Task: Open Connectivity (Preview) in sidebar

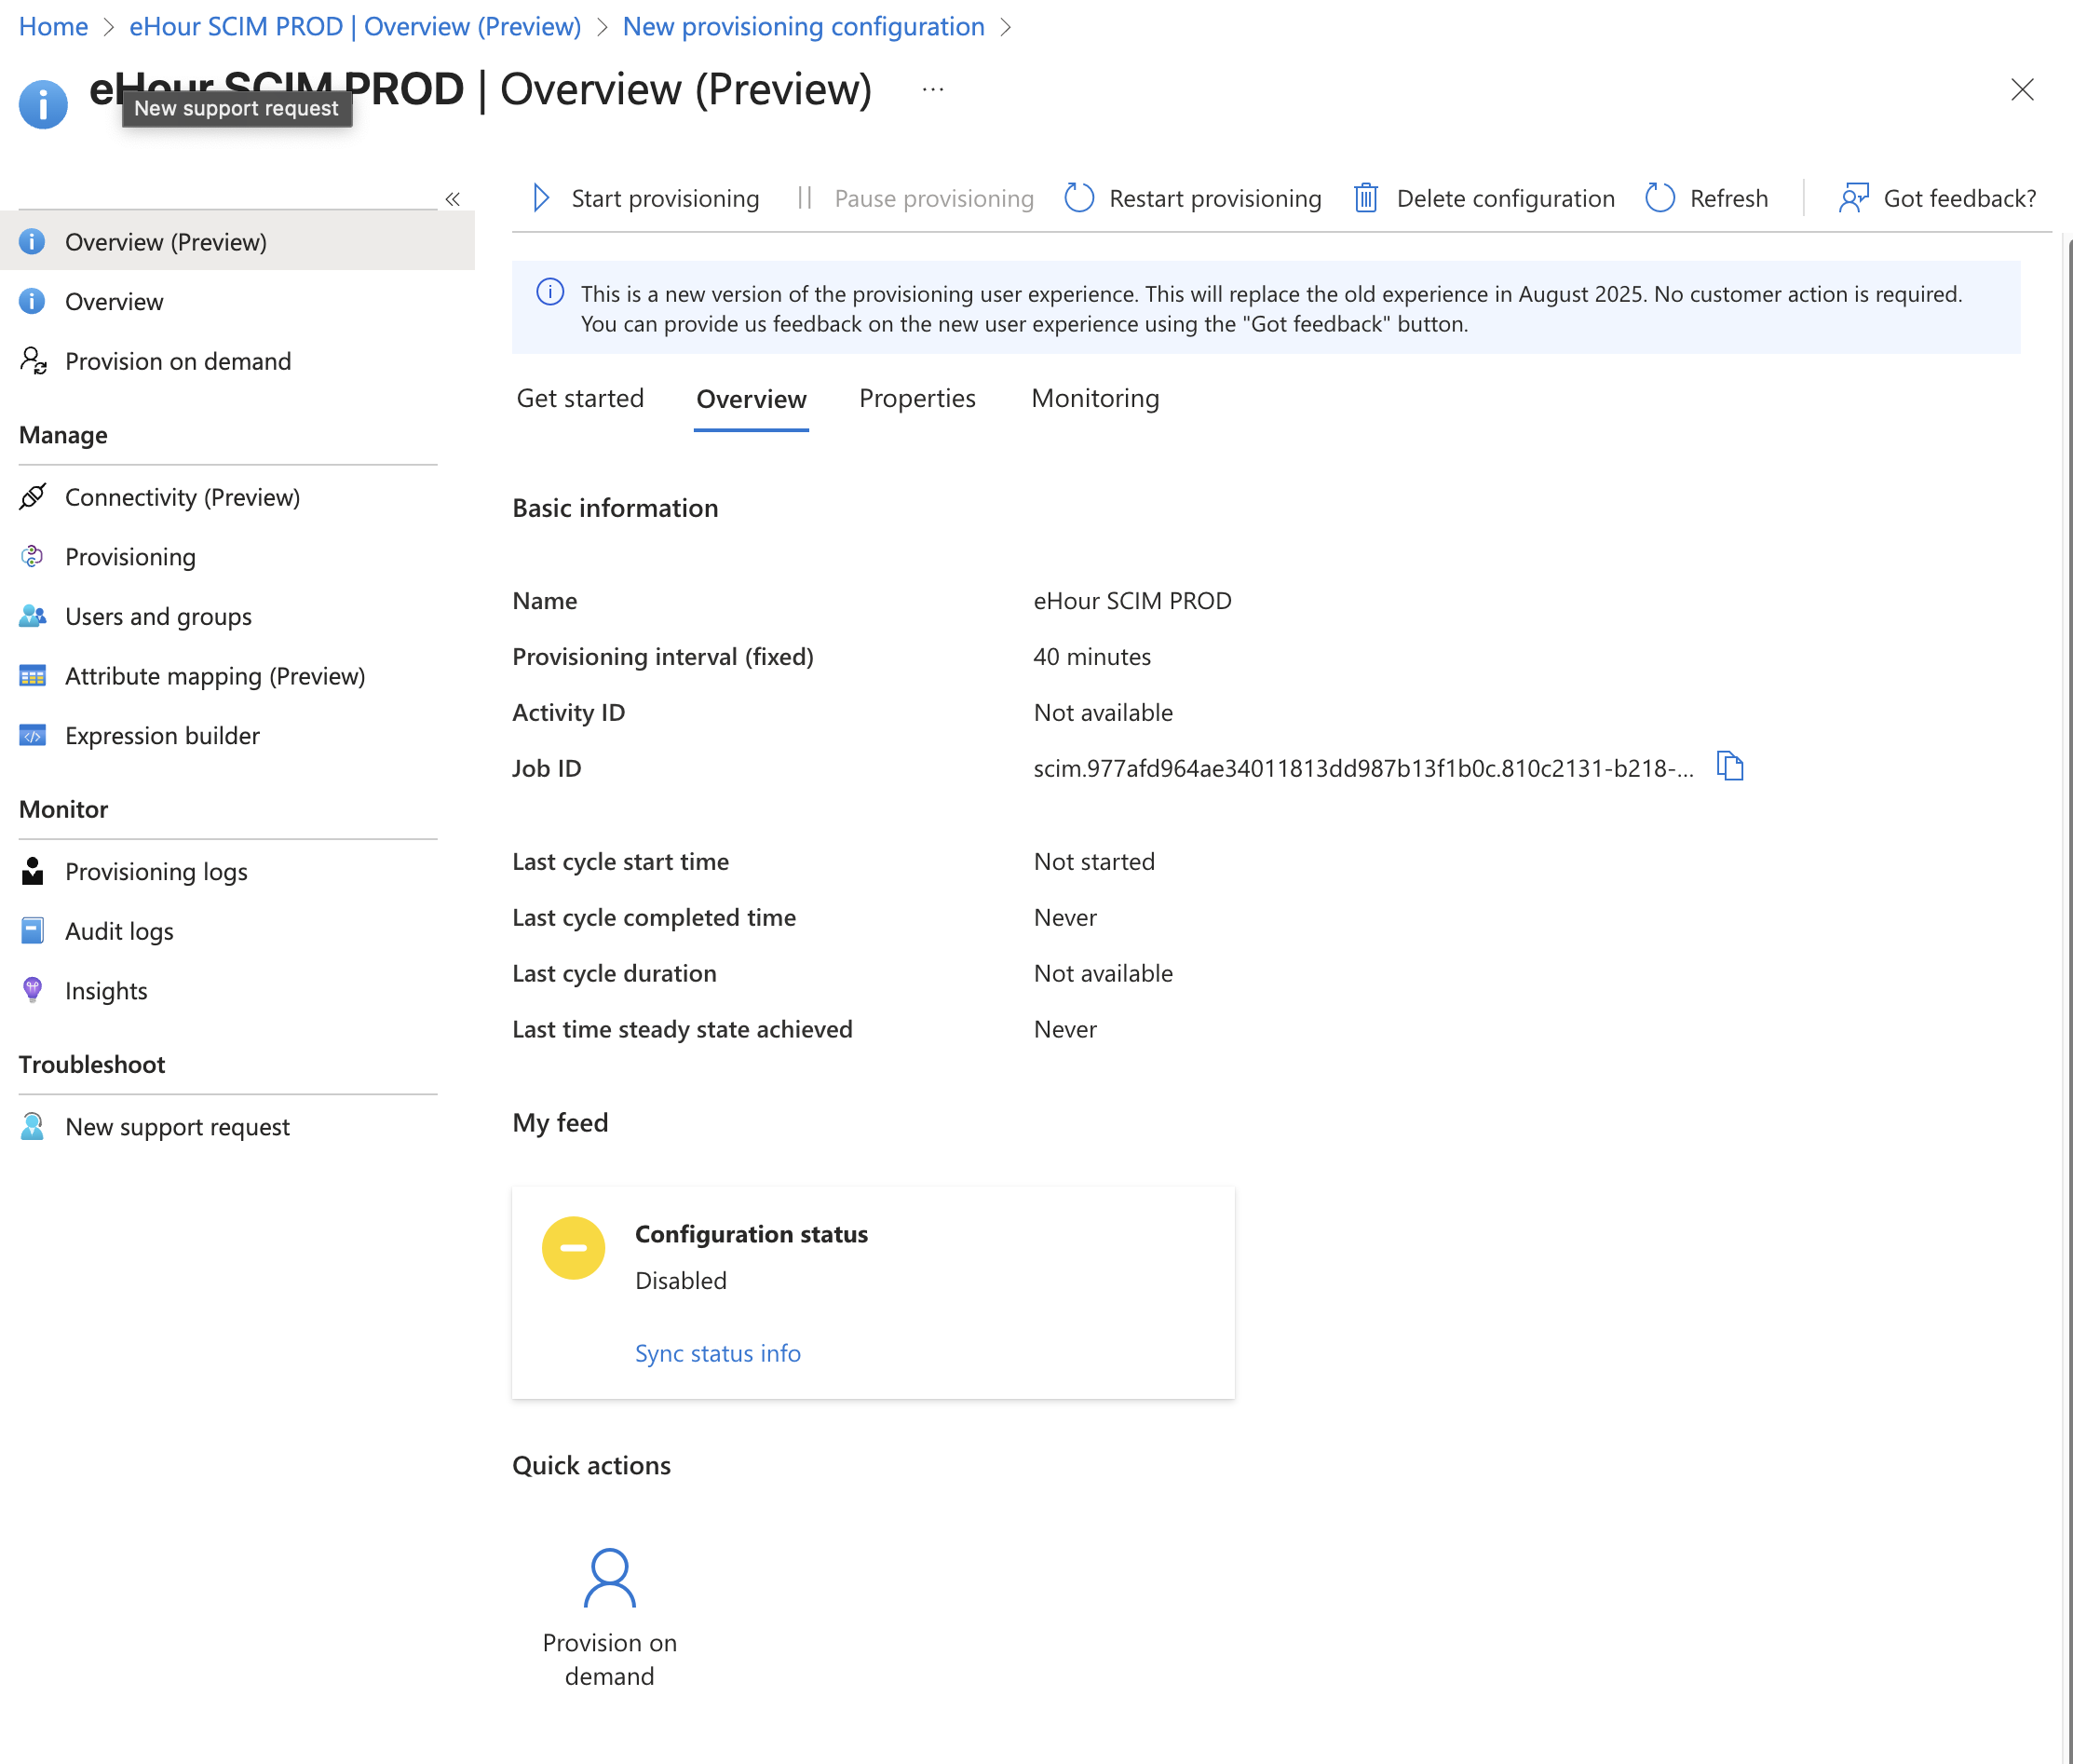Action: pyautogui.click(x=182, y=497)
